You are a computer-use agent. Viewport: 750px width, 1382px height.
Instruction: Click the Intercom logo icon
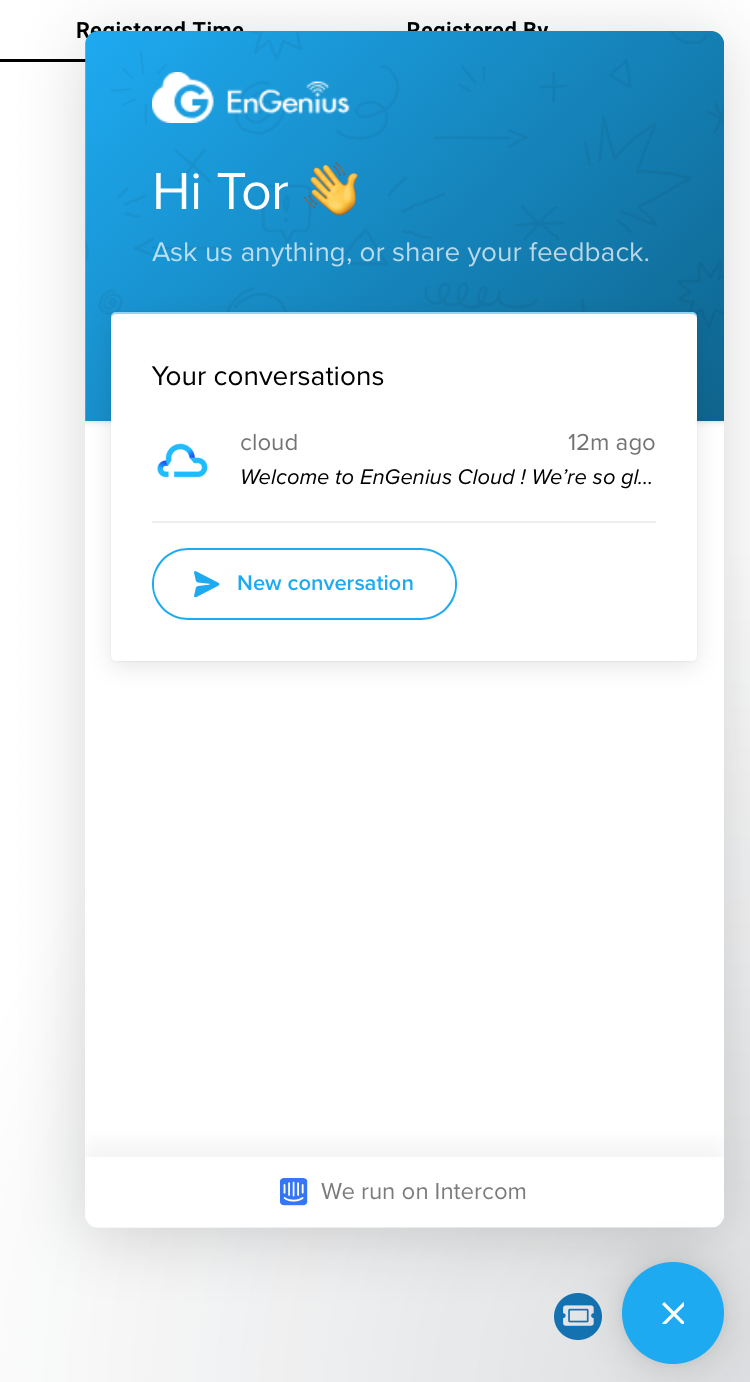coord(293,1191)
